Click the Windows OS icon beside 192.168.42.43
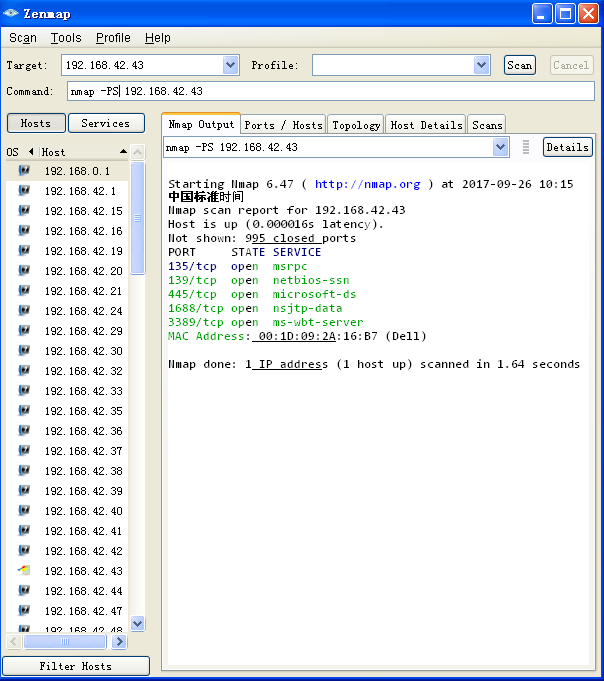The height and width of the screenshot is (681, 604). point(24,570)
